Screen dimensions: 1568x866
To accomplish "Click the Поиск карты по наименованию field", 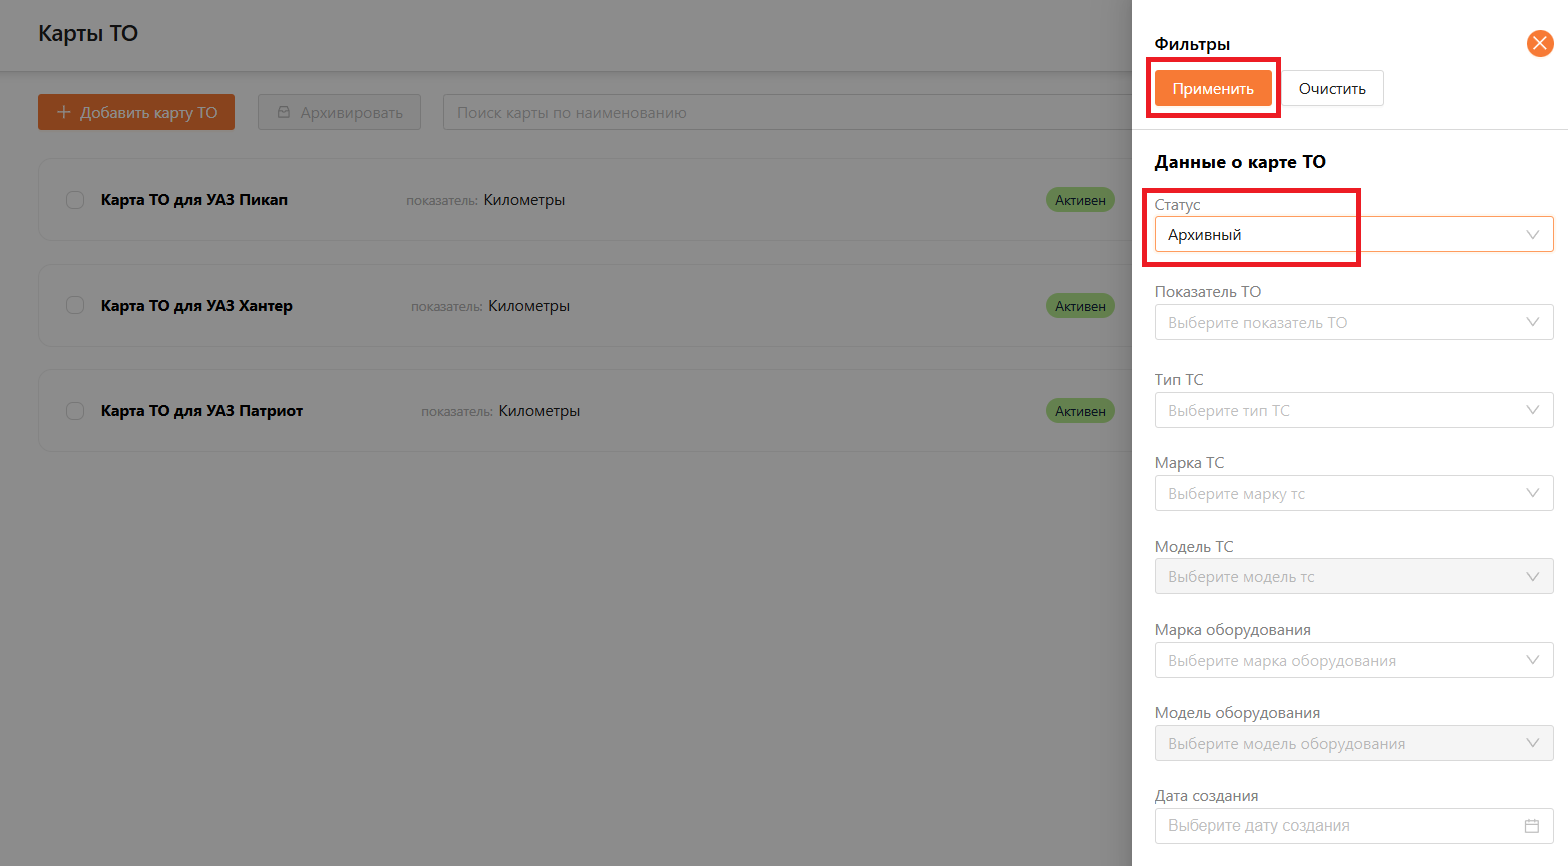I will (x=780, y=113).
